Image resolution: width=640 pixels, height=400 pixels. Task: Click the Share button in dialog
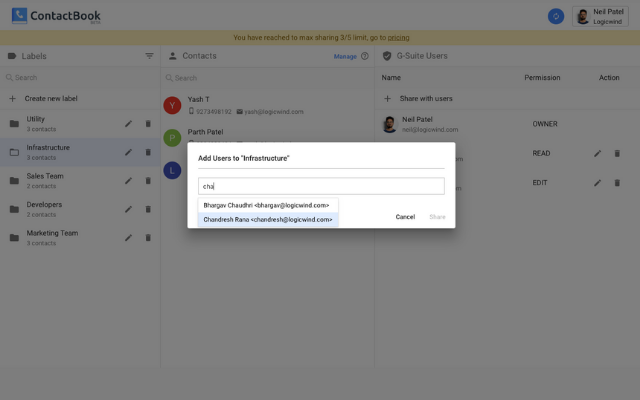[x=437, y=217]
